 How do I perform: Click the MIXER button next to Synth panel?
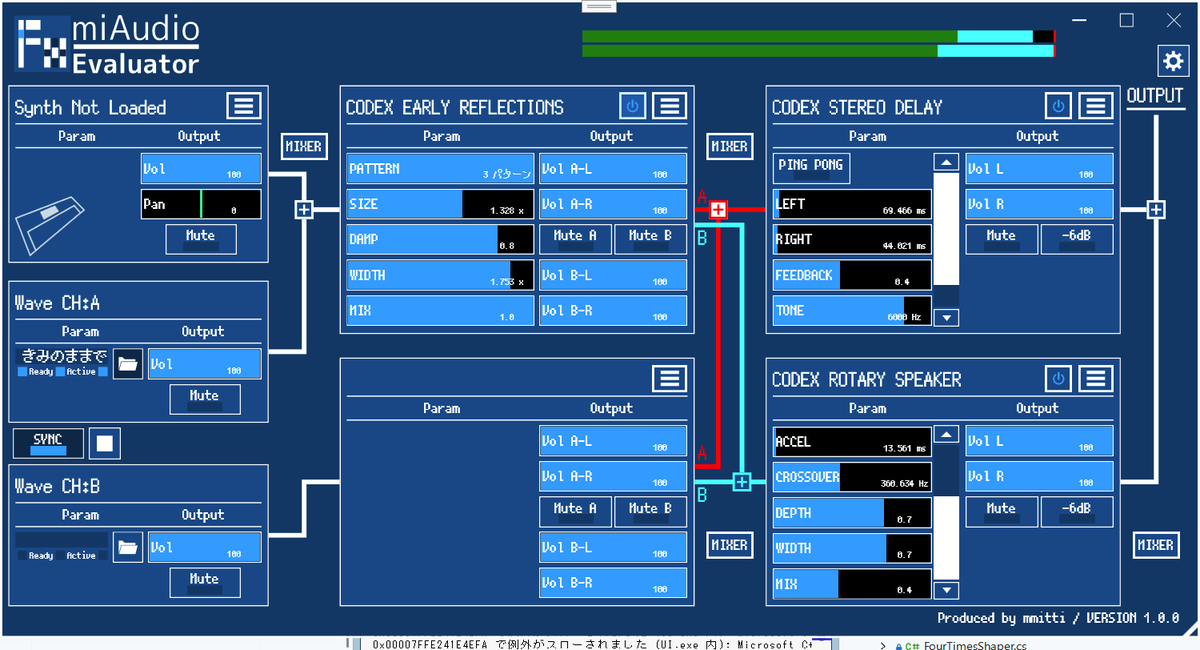tap(303, 147)
